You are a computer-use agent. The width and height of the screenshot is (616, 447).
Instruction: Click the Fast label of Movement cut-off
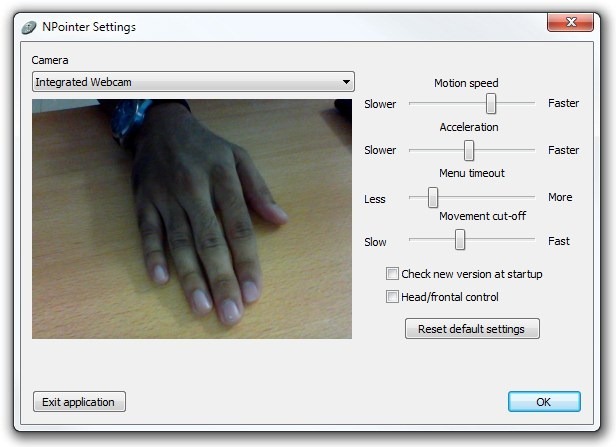tap(559, 241)
